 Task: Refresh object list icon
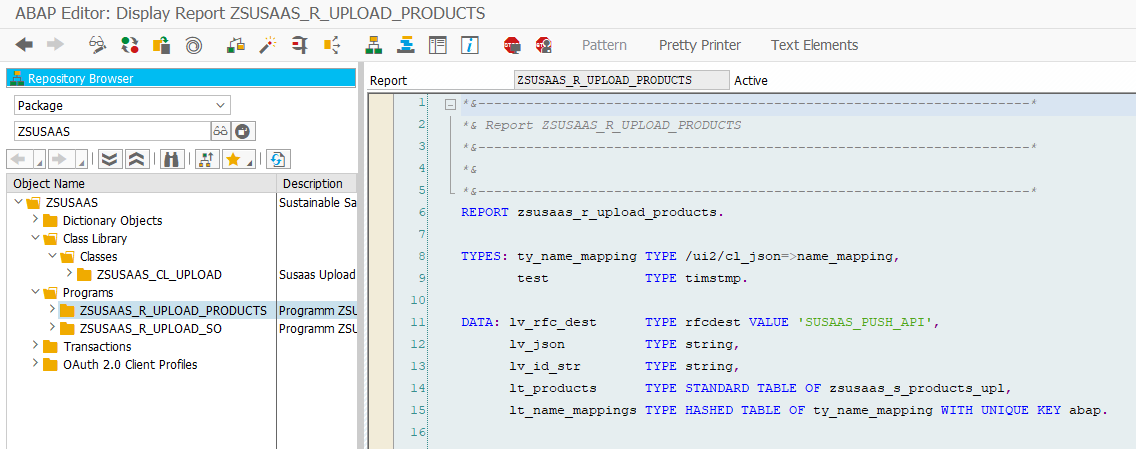[277, 159]
